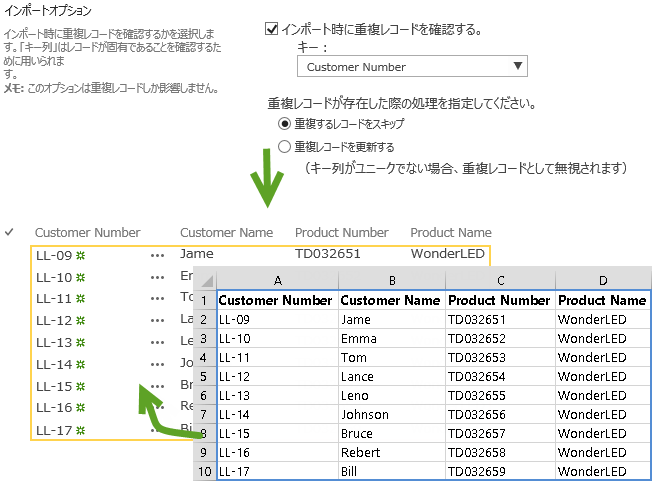Click Excel cell containing Tom

tap(392, 358)
